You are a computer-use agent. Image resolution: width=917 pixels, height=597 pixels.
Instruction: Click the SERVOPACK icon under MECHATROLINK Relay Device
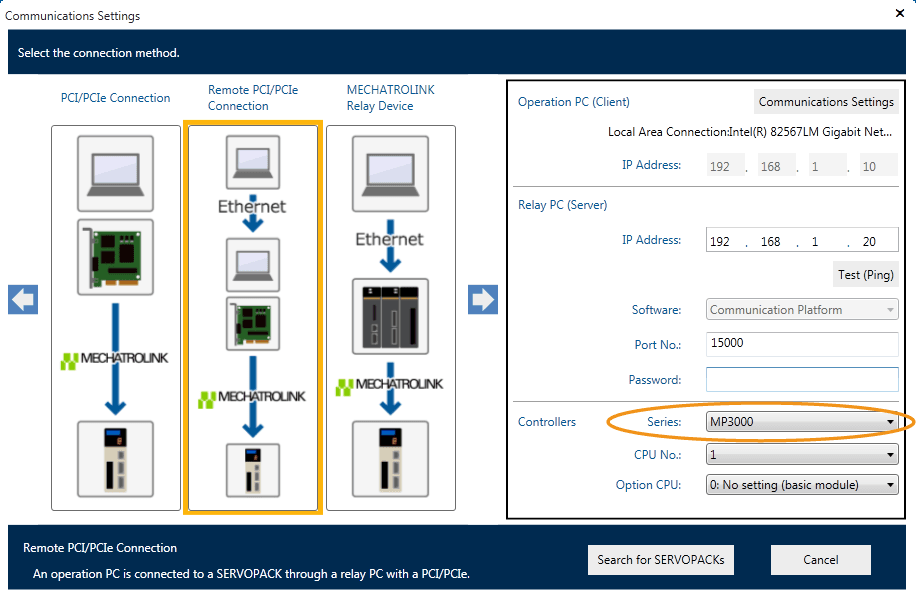(x=389, y=458)
